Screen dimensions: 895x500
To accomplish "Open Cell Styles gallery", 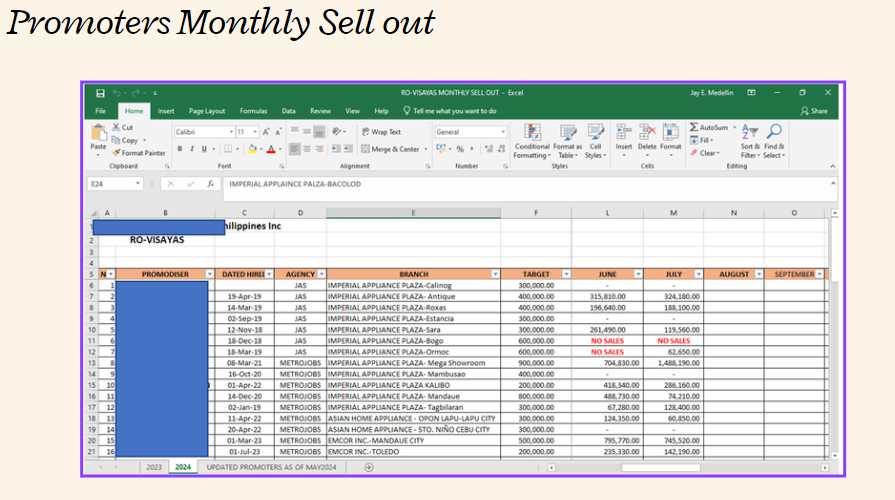I will pyautogui.click(x=595, y=142).
